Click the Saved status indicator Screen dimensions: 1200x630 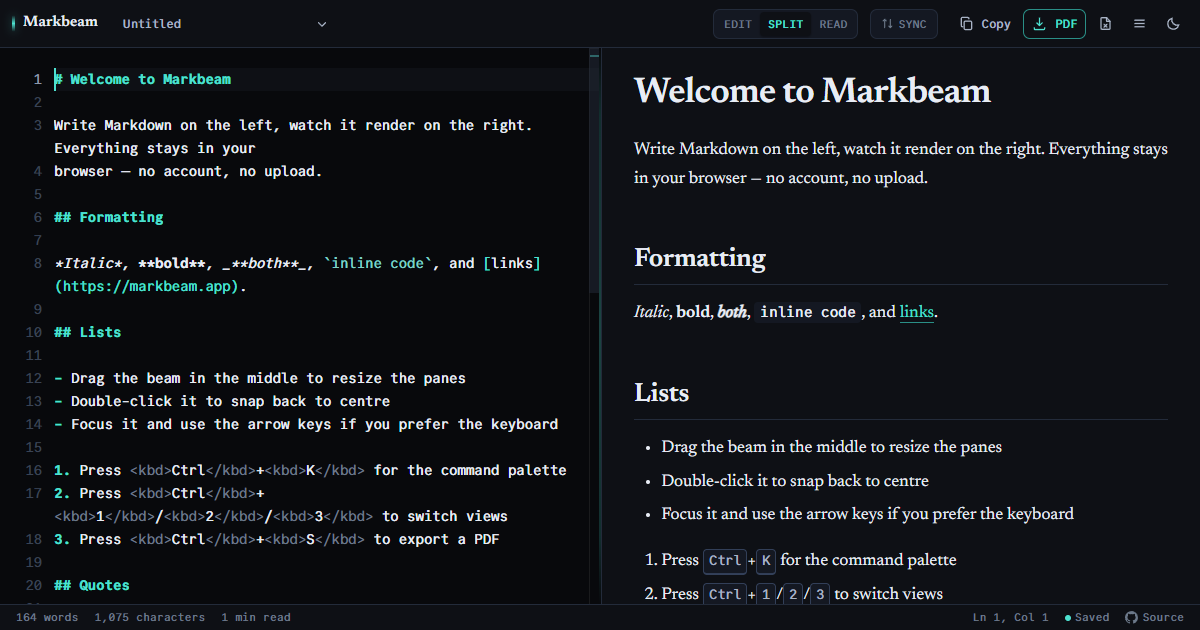coord(1087,618)
